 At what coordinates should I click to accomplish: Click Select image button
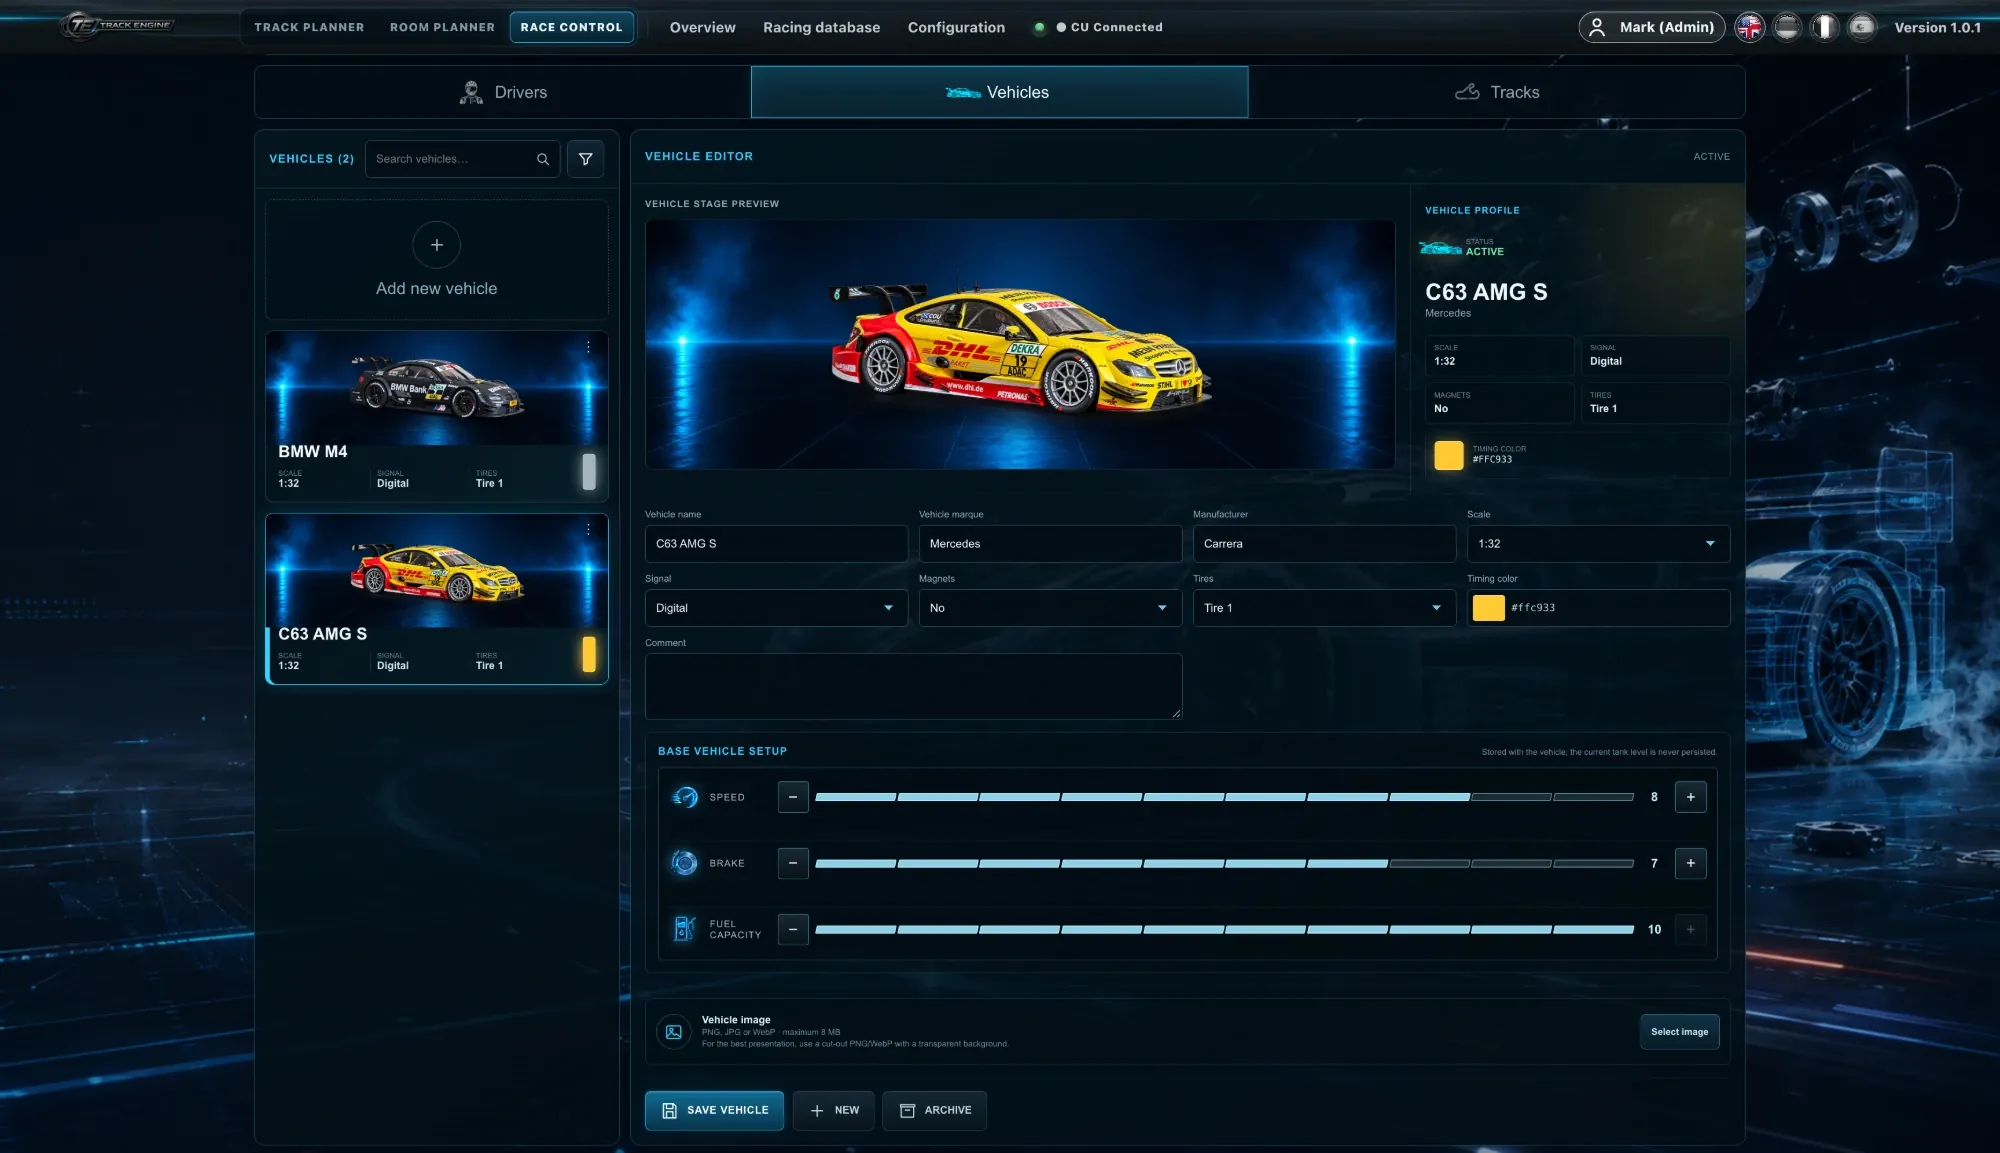[1680, 1032]
